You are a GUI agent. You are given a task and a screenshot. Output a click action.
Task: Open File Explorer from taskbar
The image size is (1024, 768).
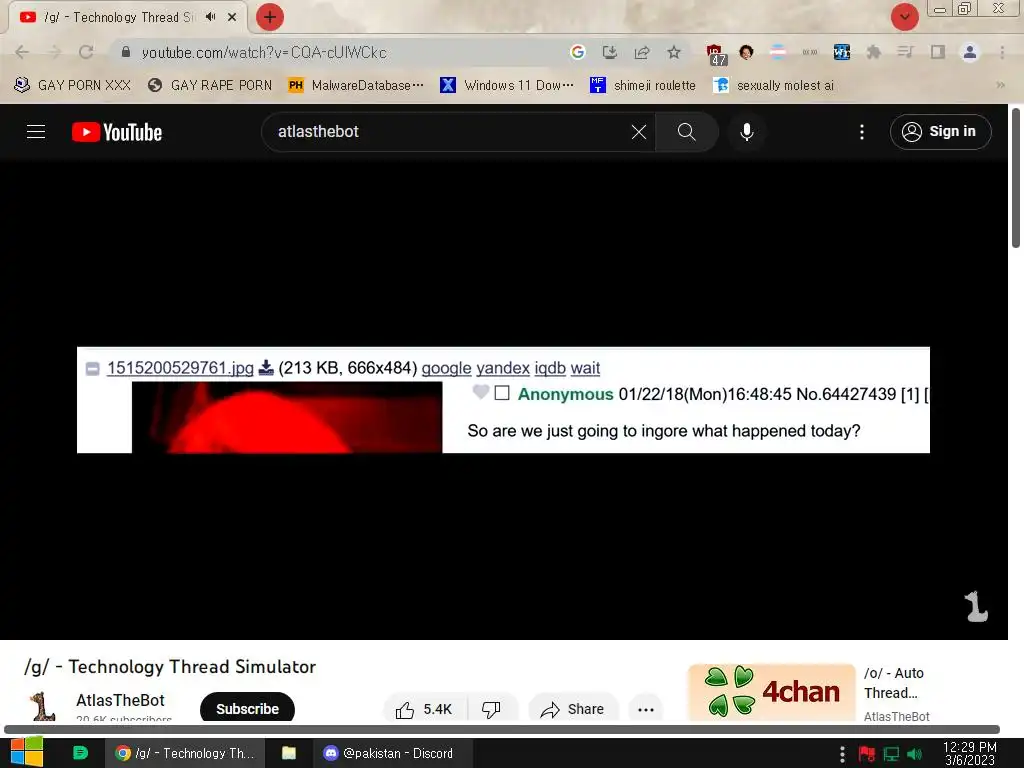tap(289, 753)
